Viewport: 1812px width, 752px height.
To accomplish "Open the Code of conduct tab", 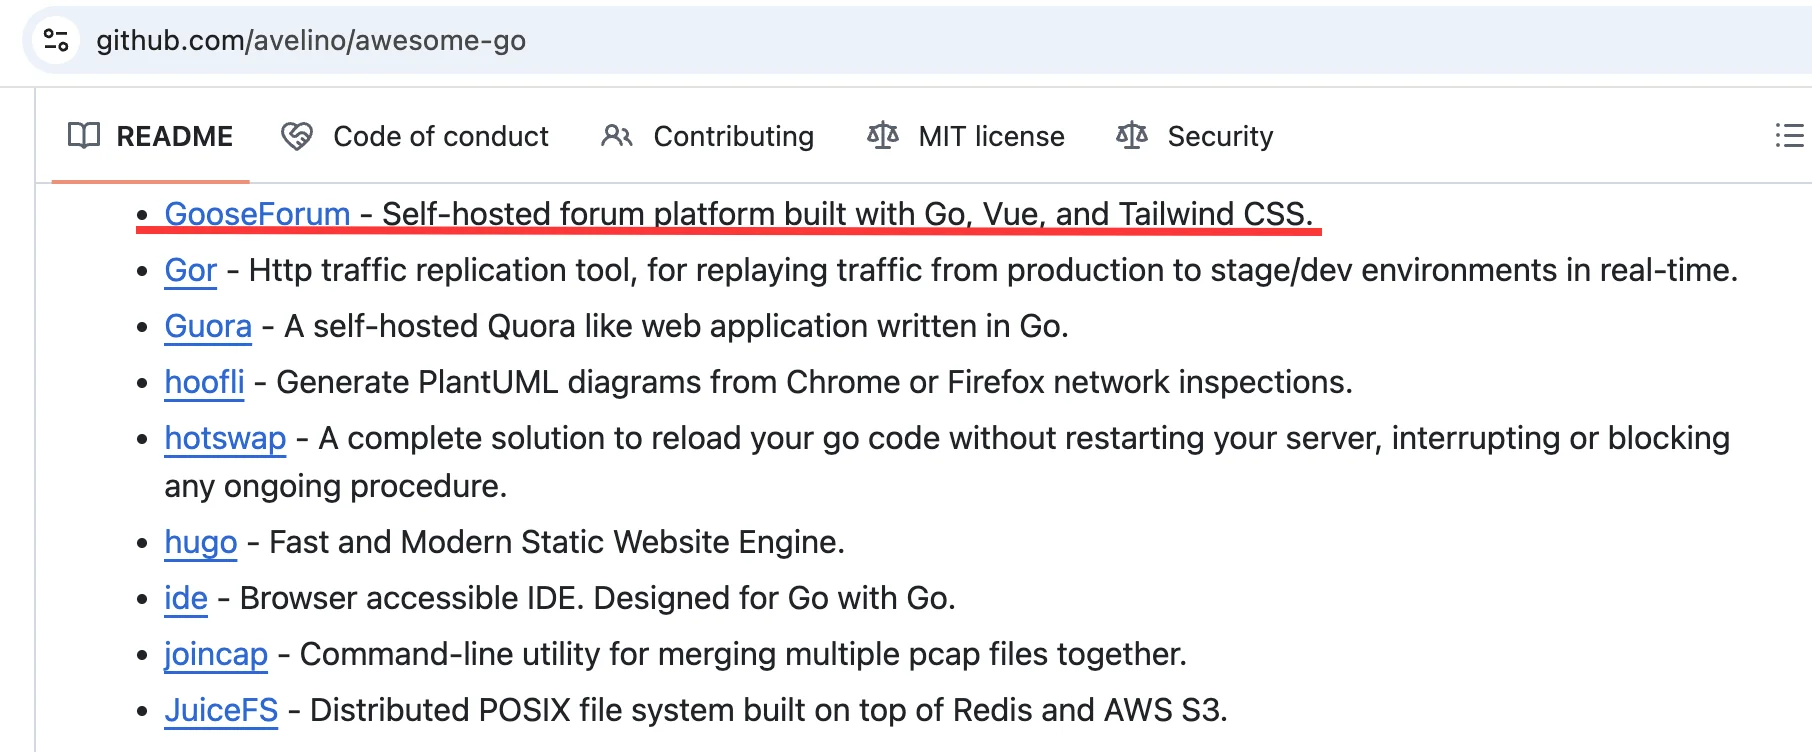I will point(415,136).
